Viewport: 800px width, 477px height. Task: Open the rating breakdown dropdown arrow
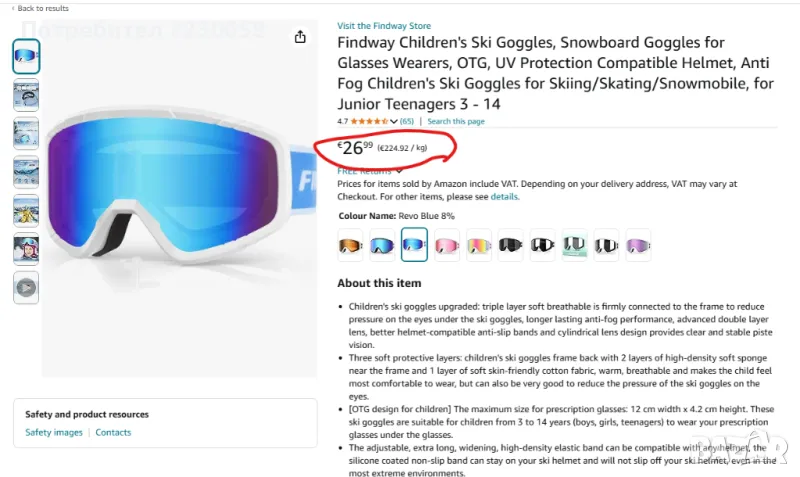394,122
